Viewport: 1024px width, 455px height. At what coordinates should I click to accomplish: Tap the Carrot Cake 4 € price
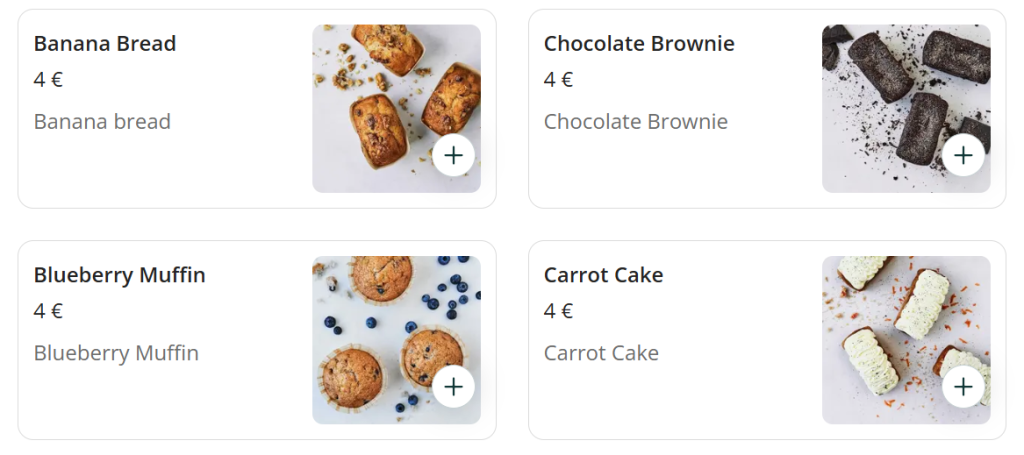pos(558,311)
